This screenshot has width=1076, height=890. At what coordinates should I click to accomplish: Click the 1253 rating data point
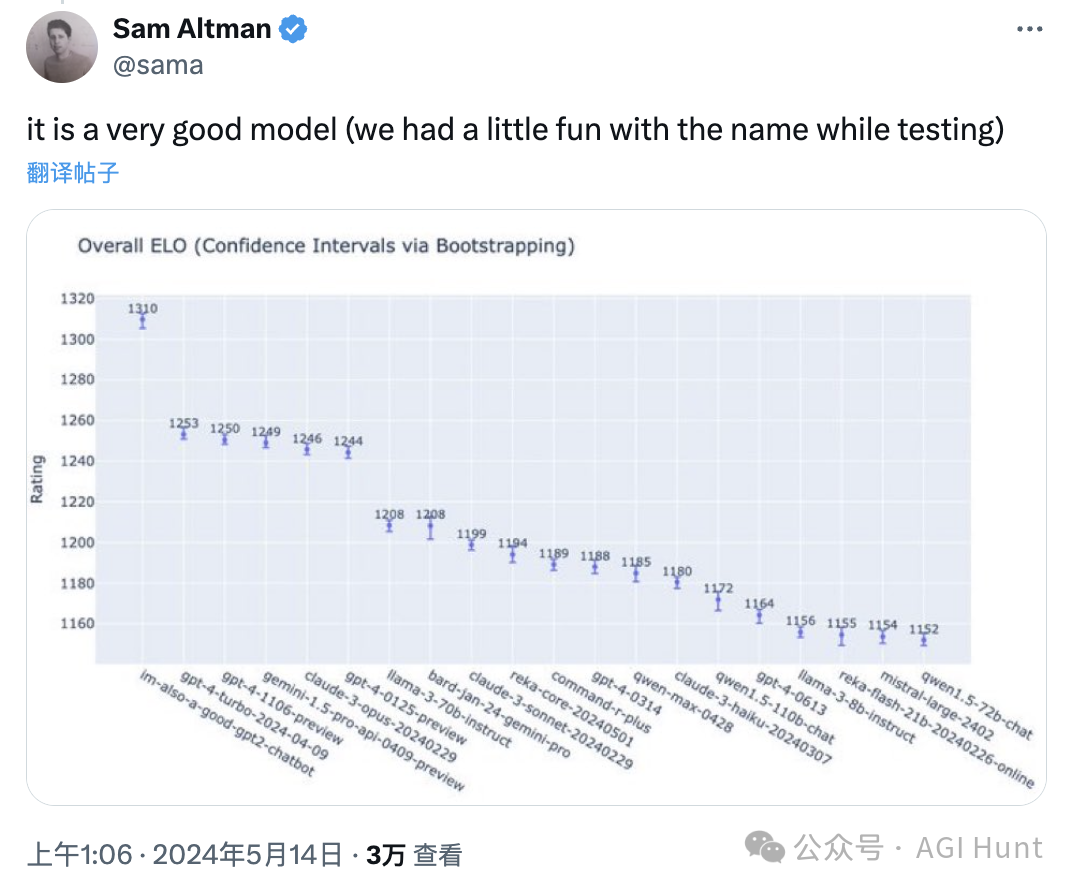click(x=184, y=434)
